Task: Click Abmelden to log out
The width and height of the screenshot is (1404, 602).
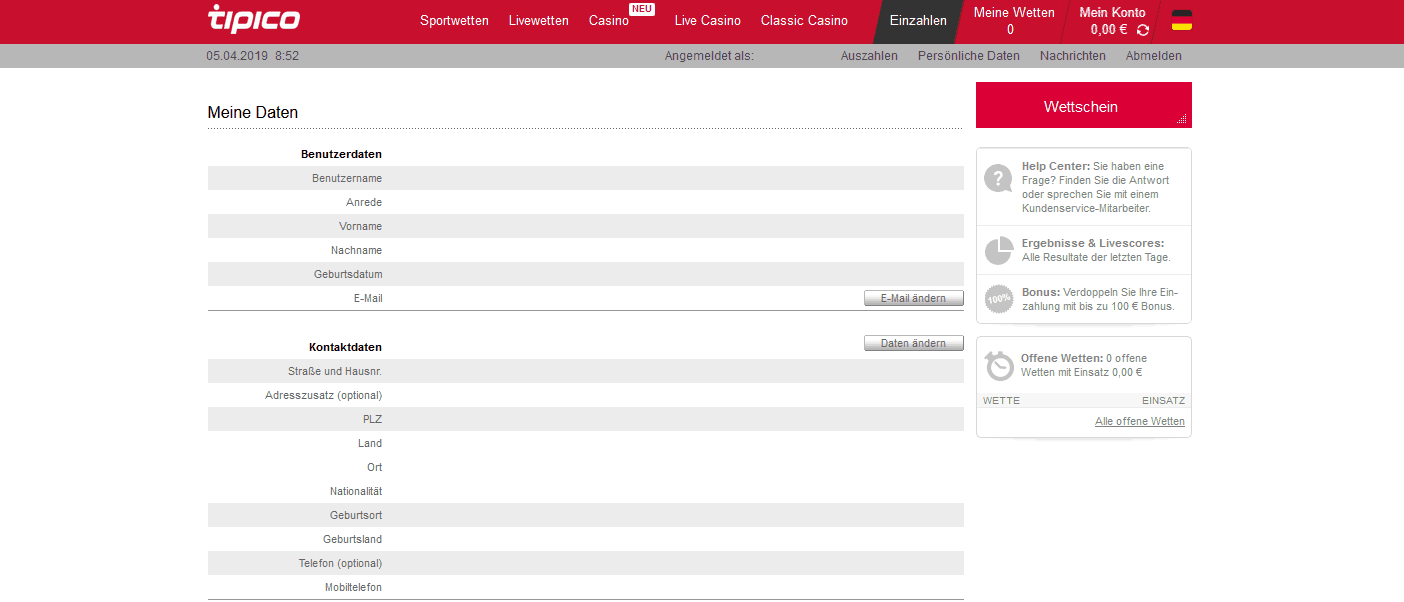Action: point(1153,56)
